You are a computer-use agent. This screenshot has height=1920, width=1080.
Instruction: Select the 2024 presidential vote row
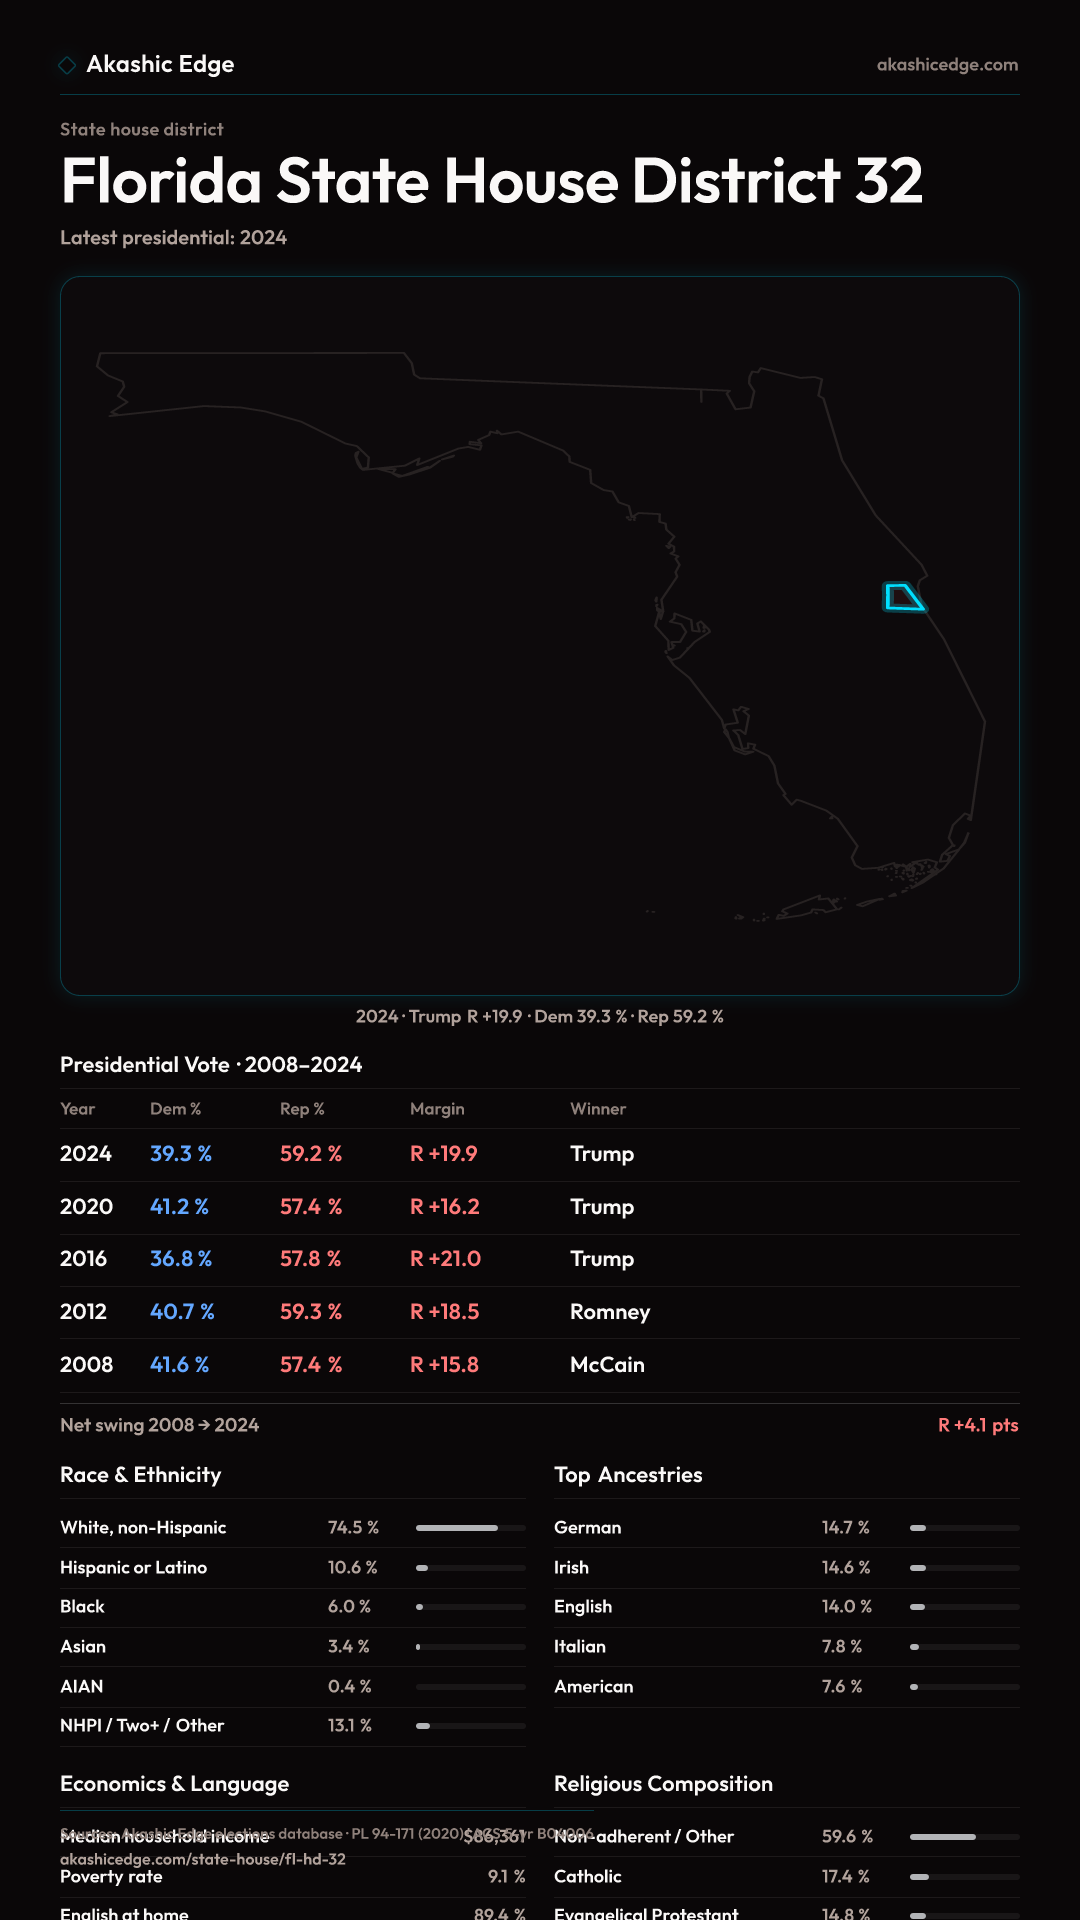pyautogui.click(x=540, y=1154)
